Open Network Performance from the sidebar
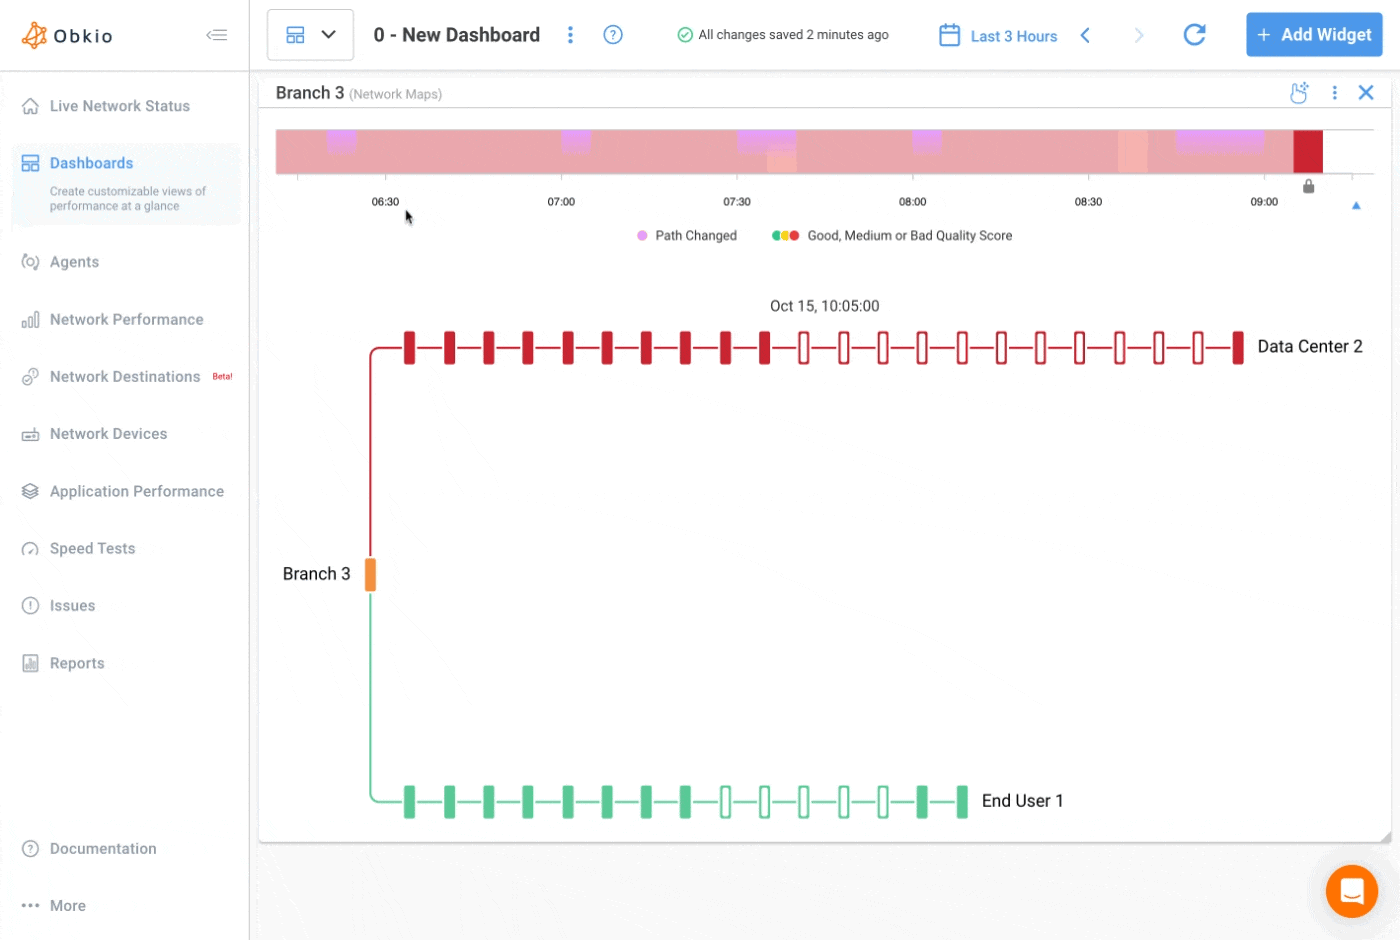1400x940 pixels. coord(30,319)
